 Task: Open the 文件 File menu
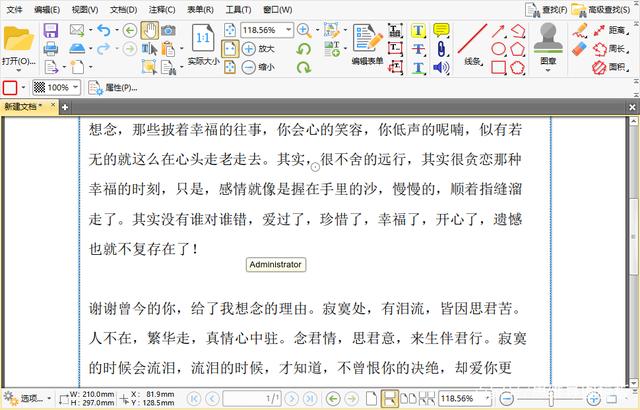14,9
